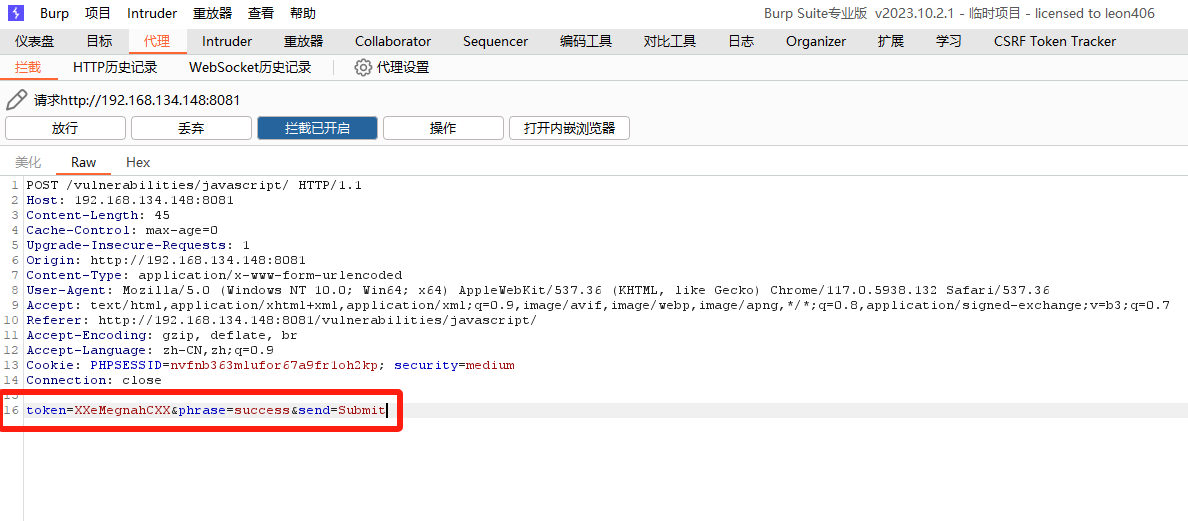Viewport: 1188px width, 521px height.
Task: Click the pencil edit icon beside request URL
Action: [17, 100]
